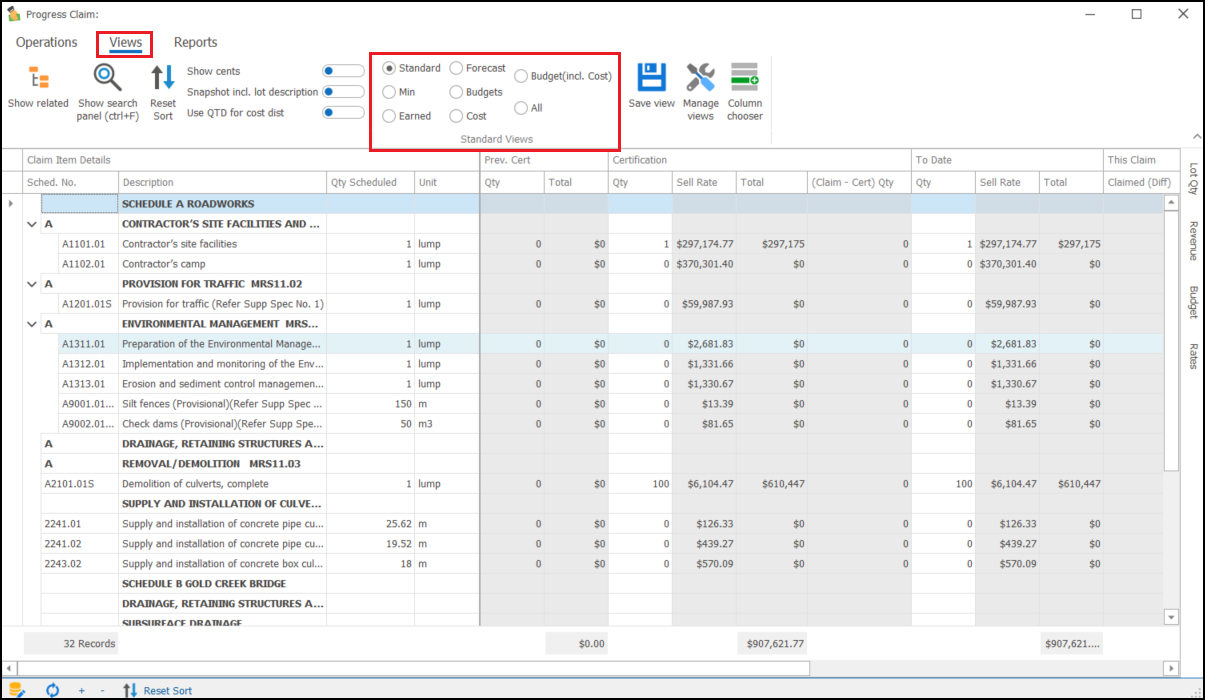Click the grid's vertical scroll down arrow

coord(1172,618)
